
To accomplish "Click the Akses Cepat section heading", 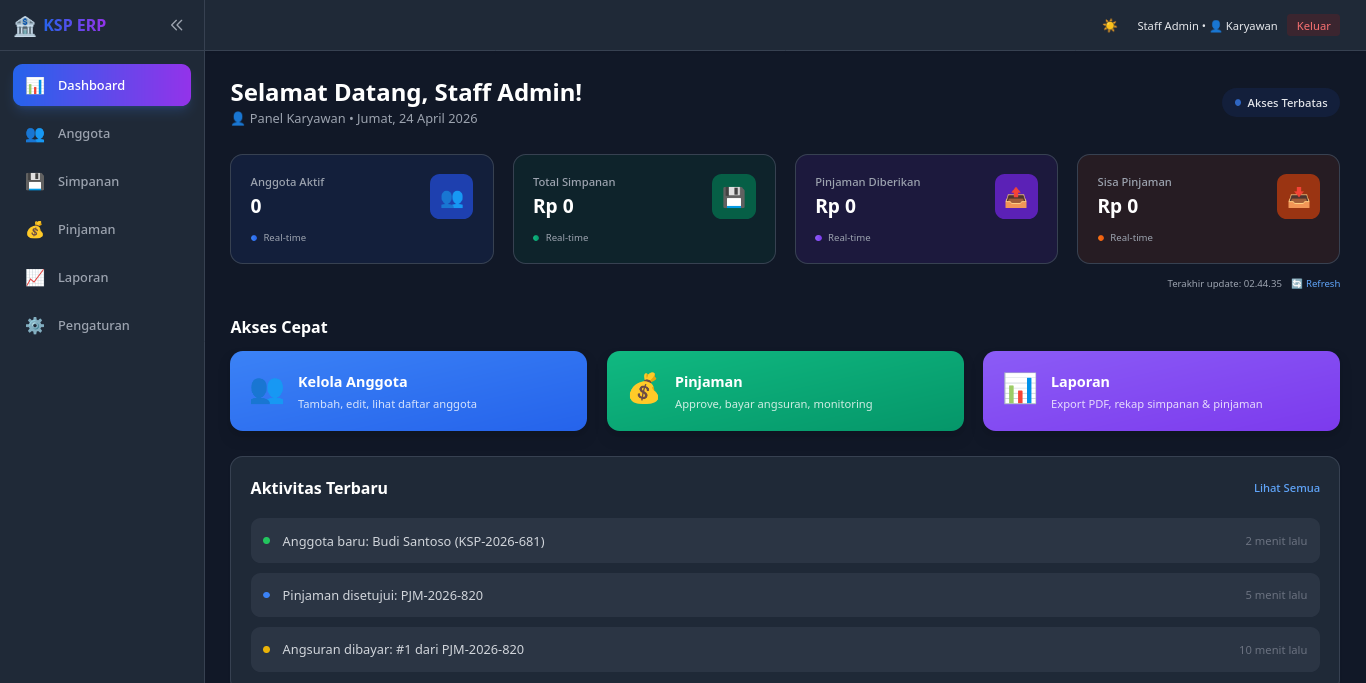I will (279, 327).
